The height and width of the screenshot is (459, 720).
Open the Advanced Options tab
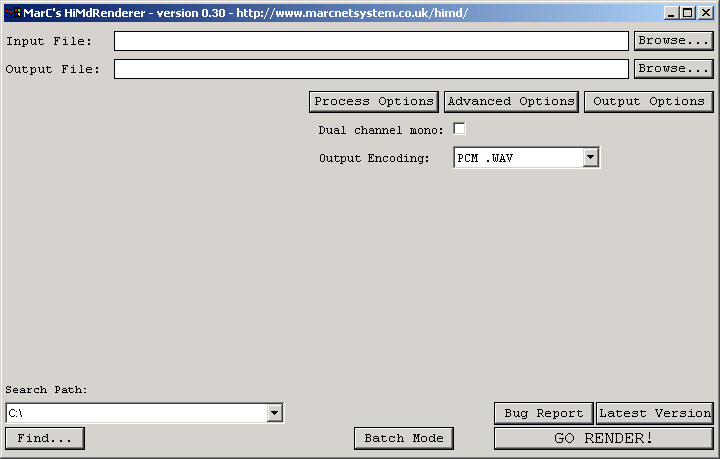click(x=511, y=101)
